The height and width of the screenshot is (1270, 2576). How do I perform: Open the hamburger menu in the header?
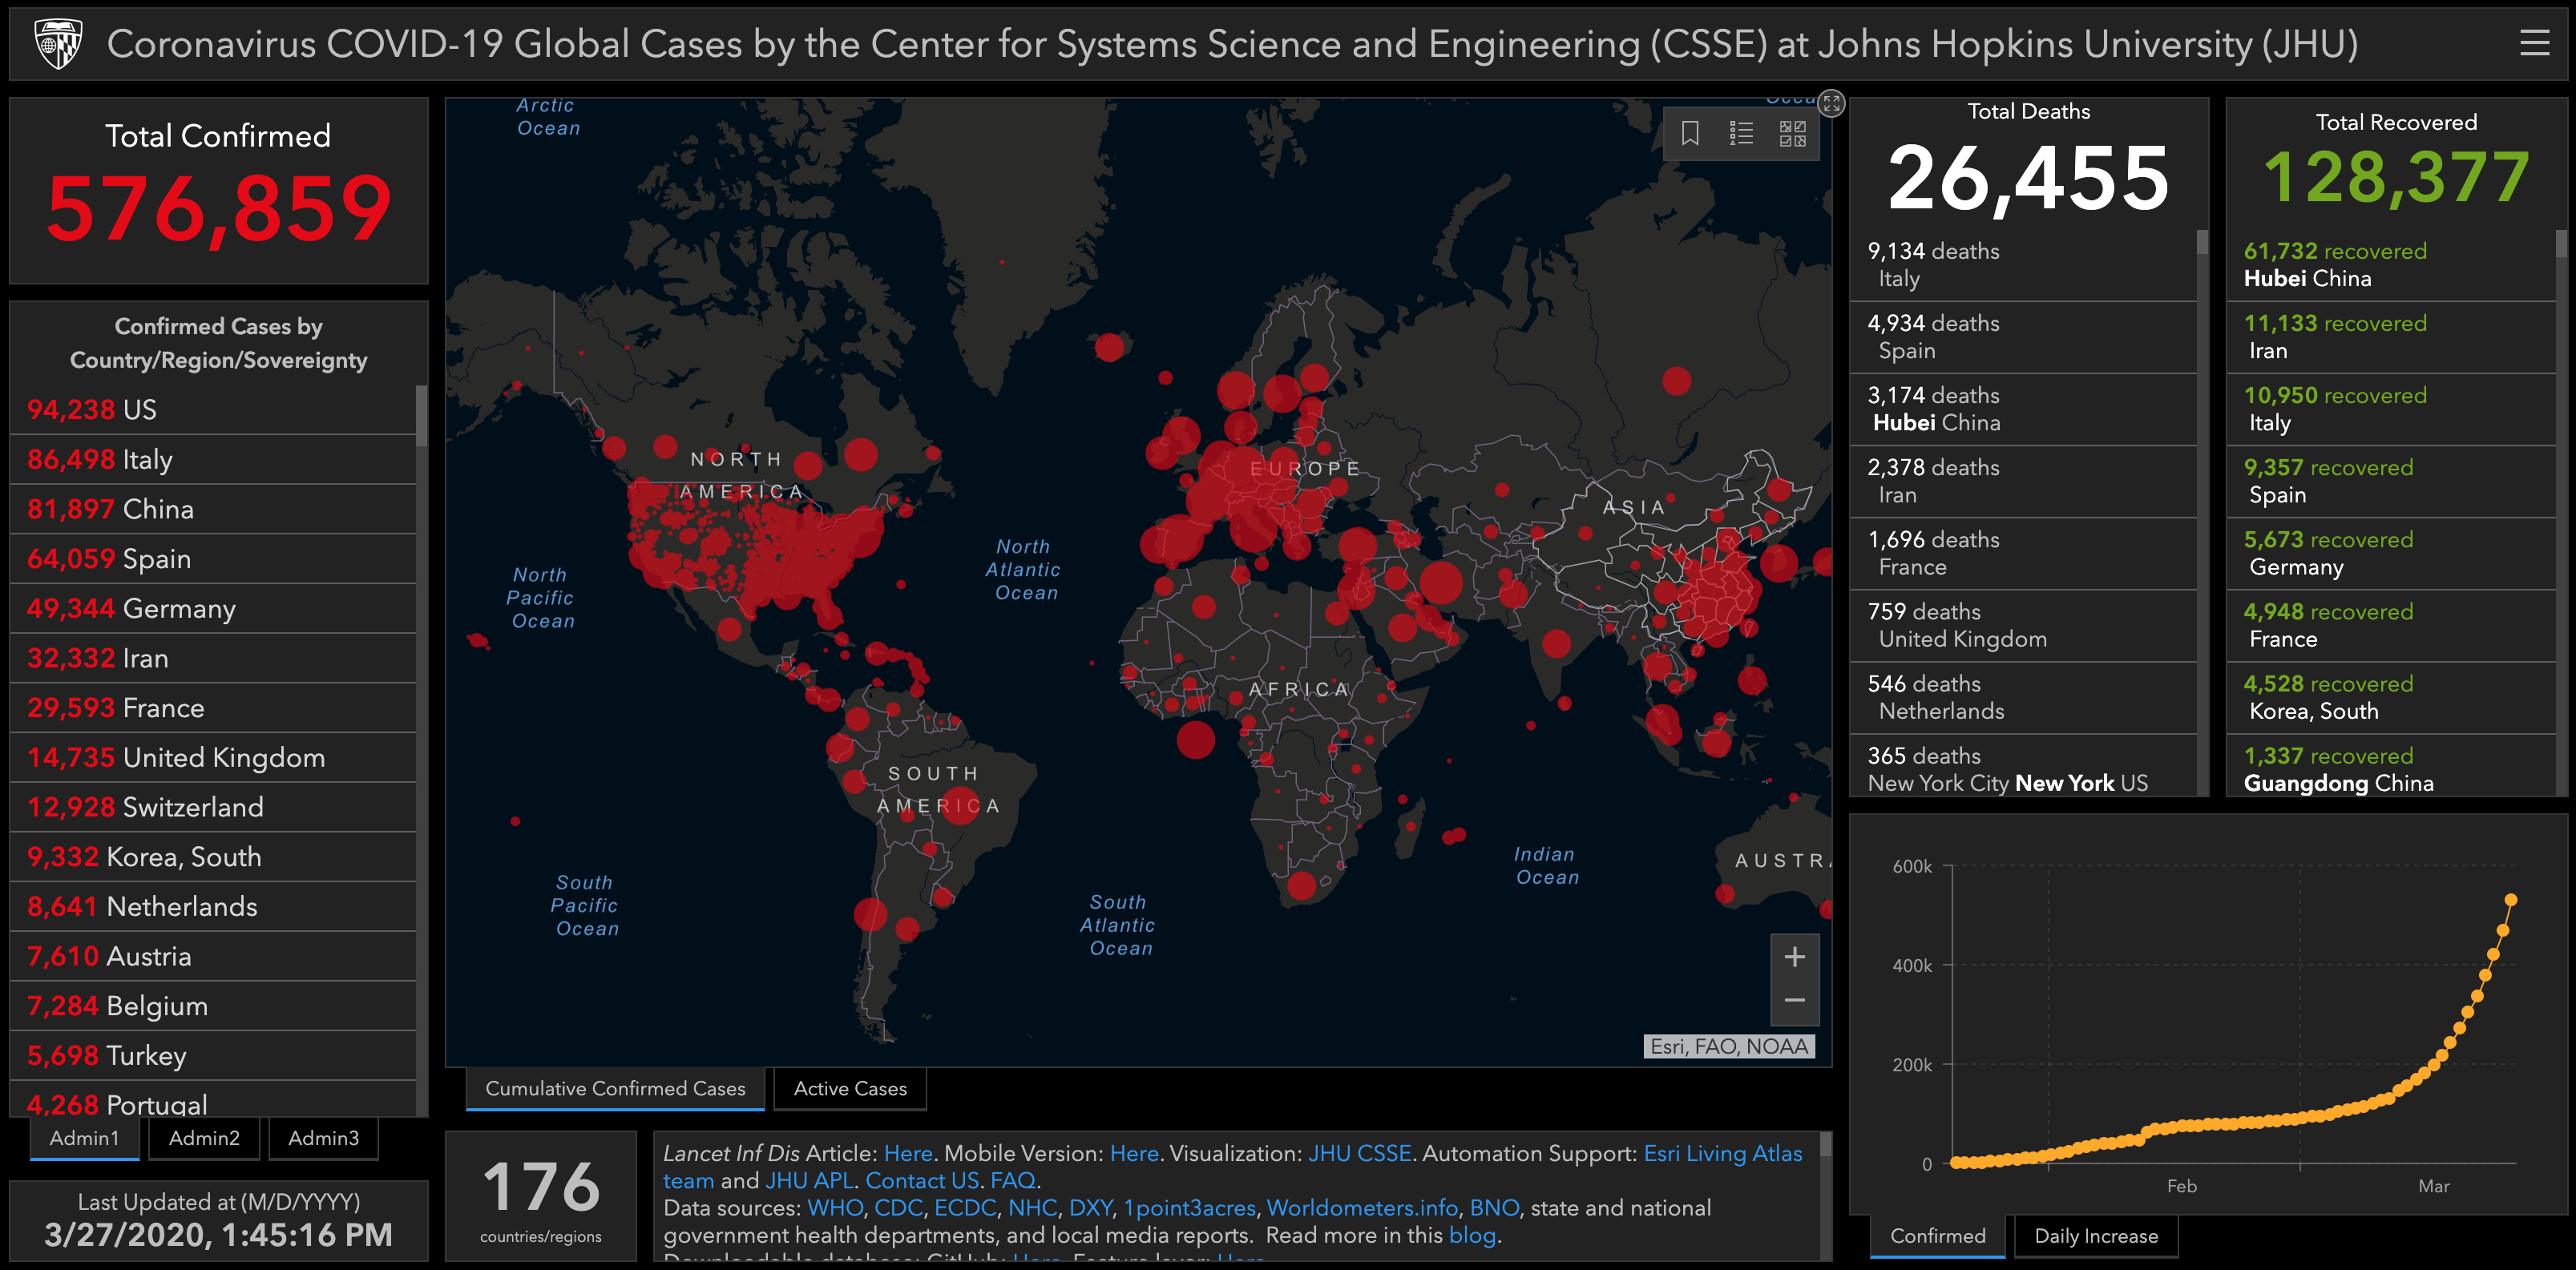(x=2536, y=44)
